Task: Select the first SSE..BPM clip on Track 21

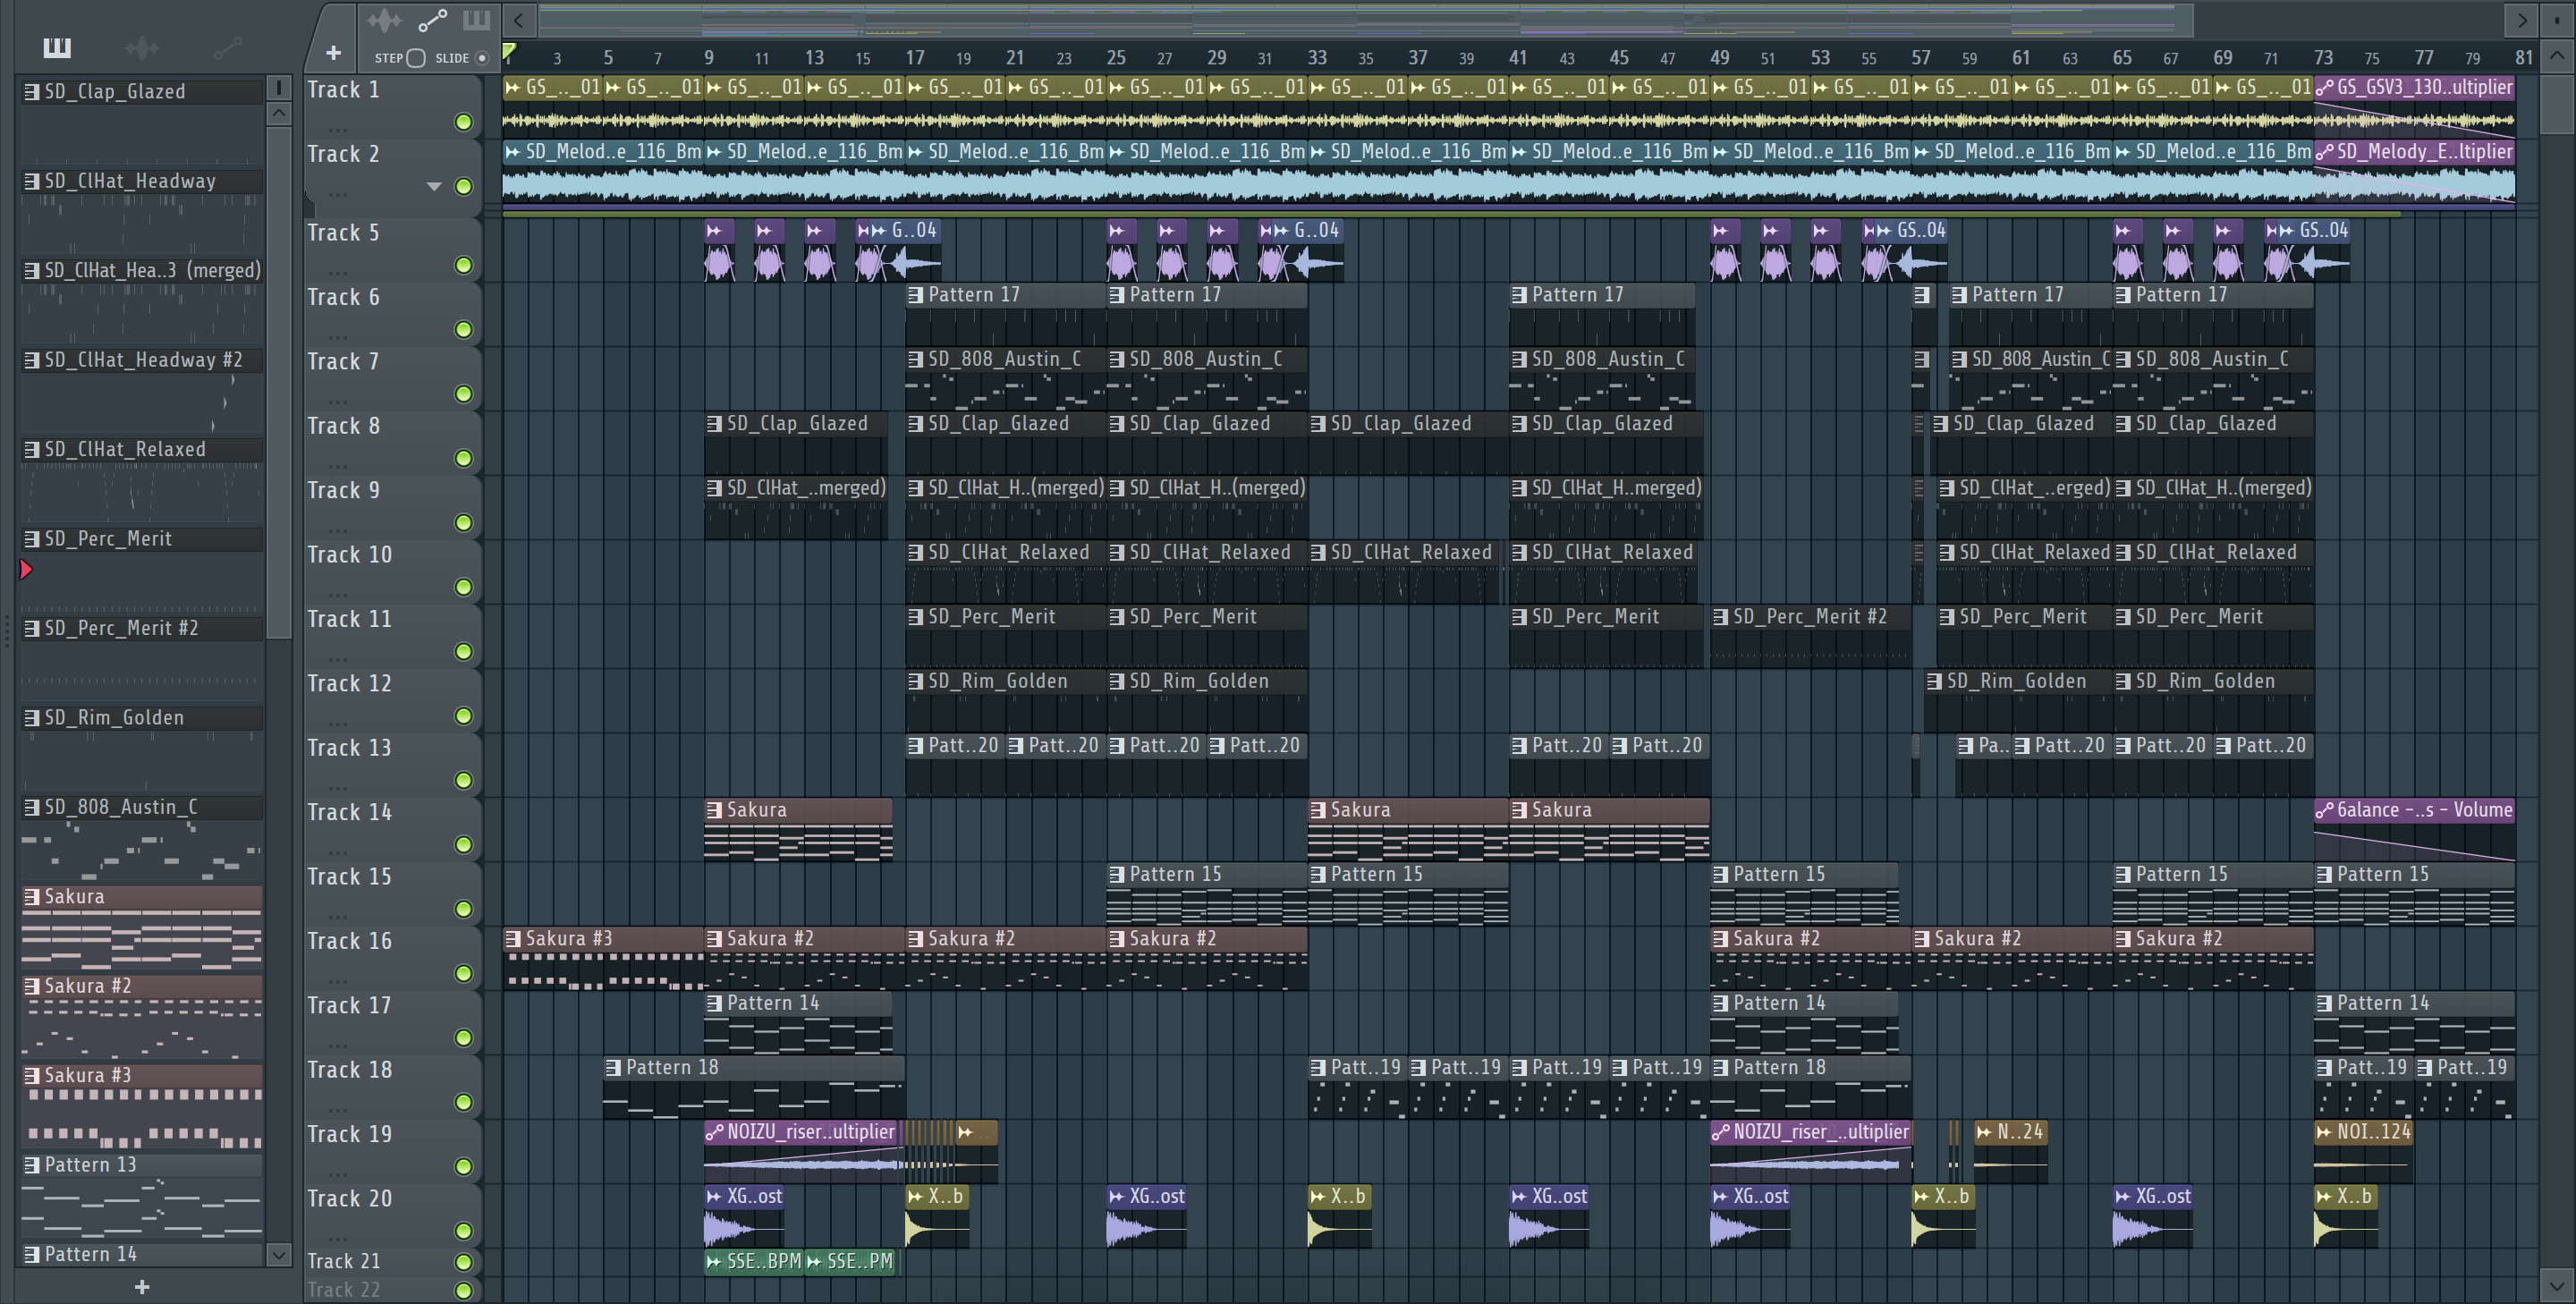Action: pos(753,1262)
